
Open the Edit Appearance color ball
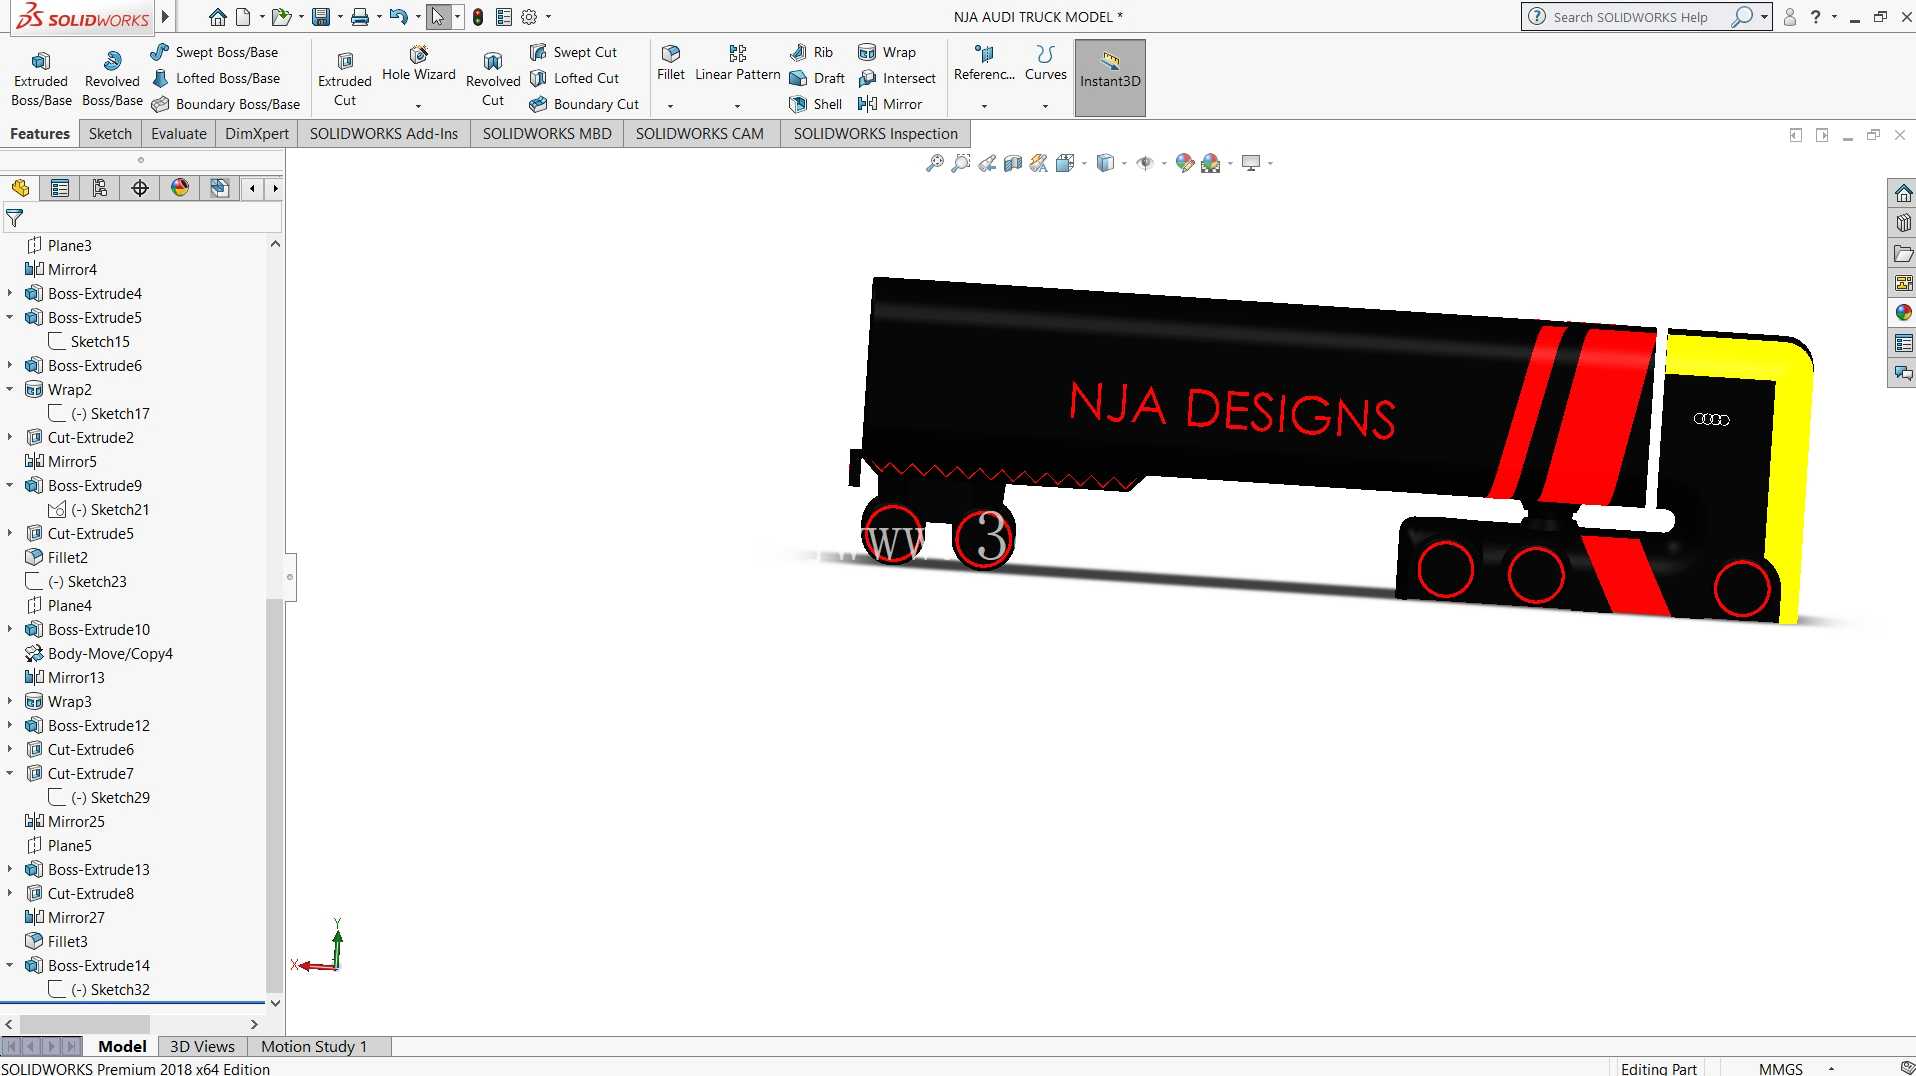coord(1184,163)
